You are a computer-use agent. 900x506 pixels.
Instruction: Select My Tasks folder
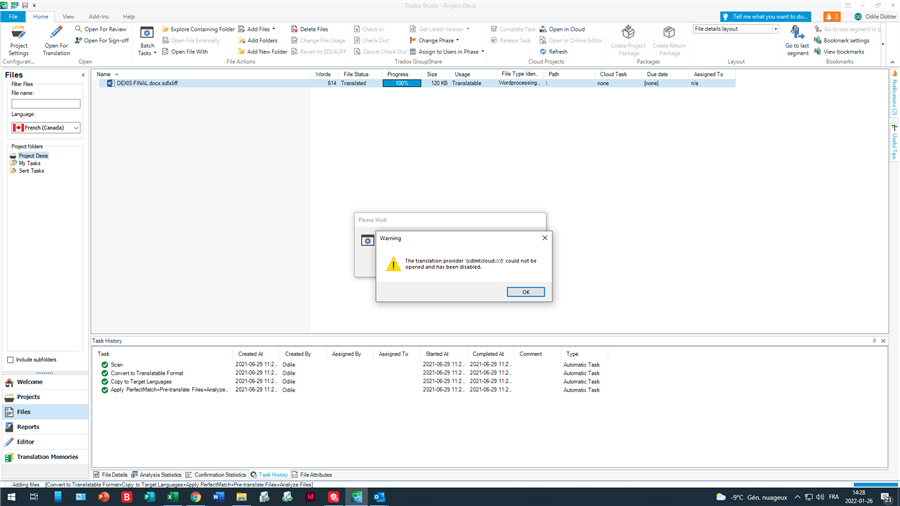(x=29, y=163)
